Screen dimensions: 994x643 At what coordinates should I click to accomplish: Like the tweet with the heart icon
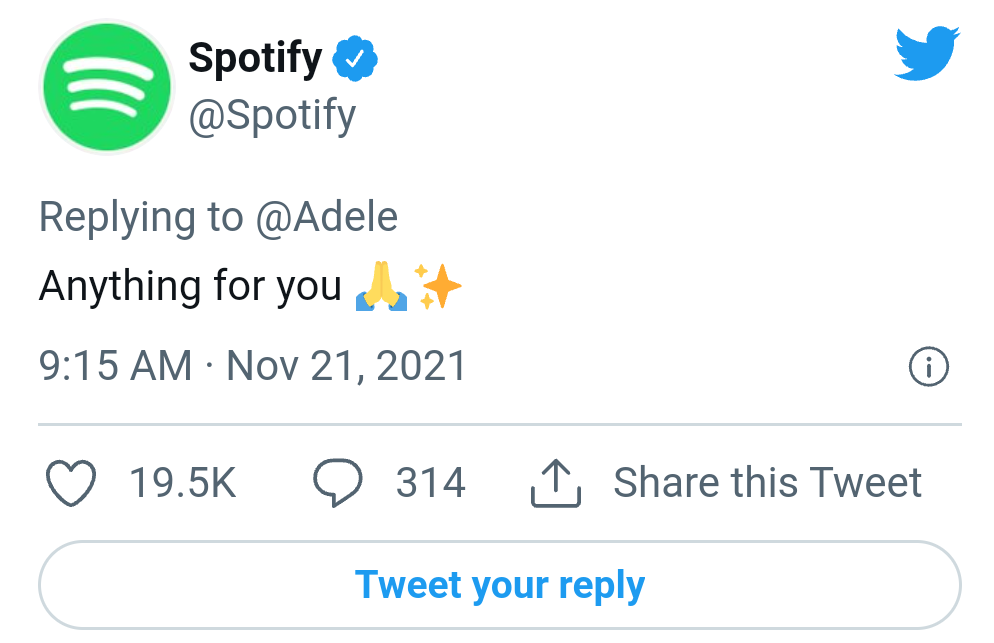tap(71, 484)
